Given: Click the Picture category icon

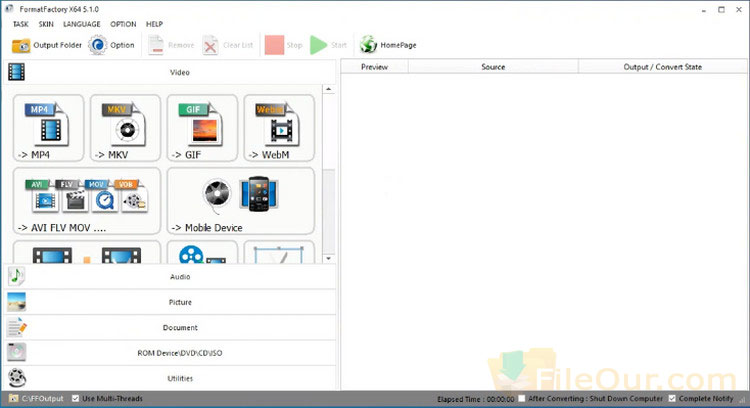Looking at the screenshot, I should tap(16, 302).
